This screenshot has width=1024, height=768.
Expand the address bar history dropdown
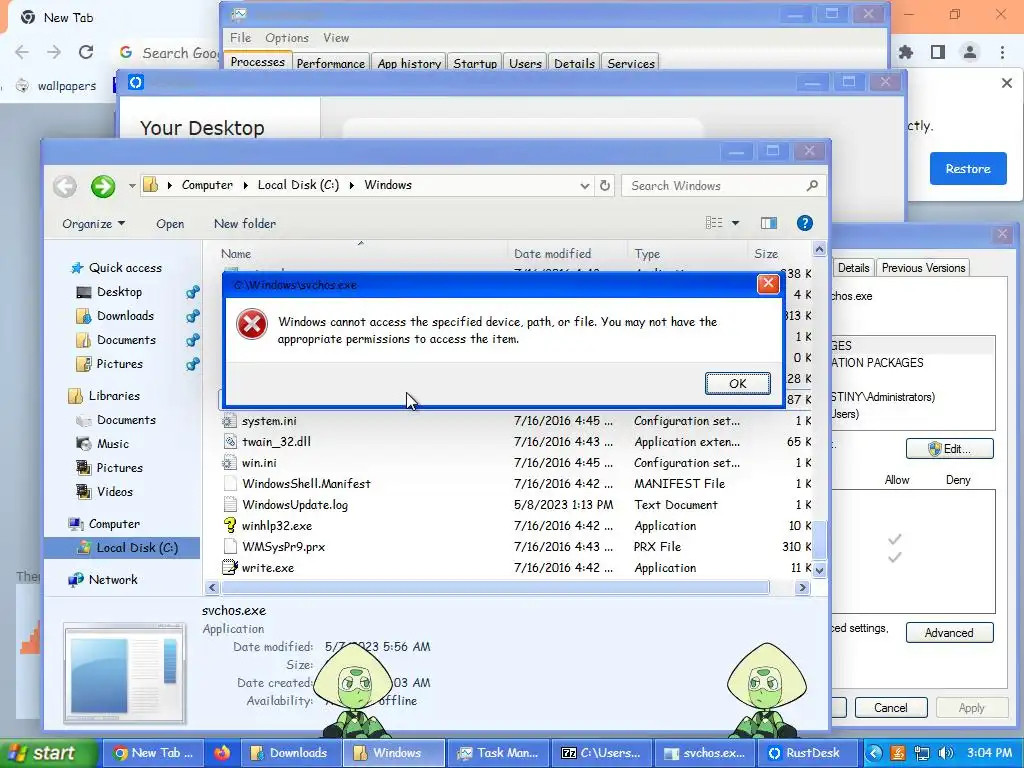[584, 186]
